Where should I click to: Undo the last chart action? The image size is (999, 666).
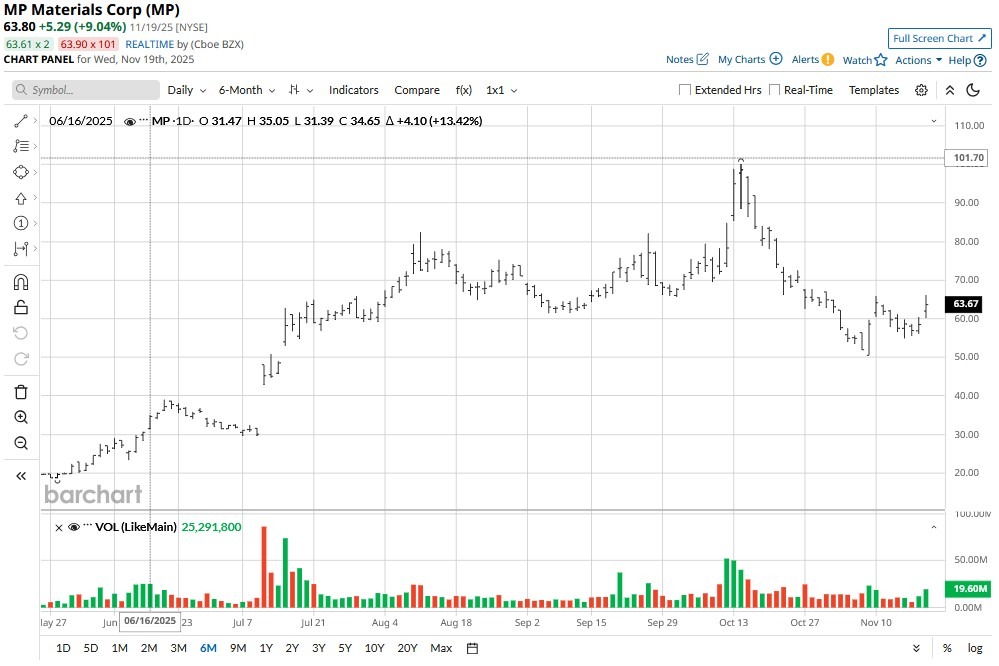click(x=21, y=333)
